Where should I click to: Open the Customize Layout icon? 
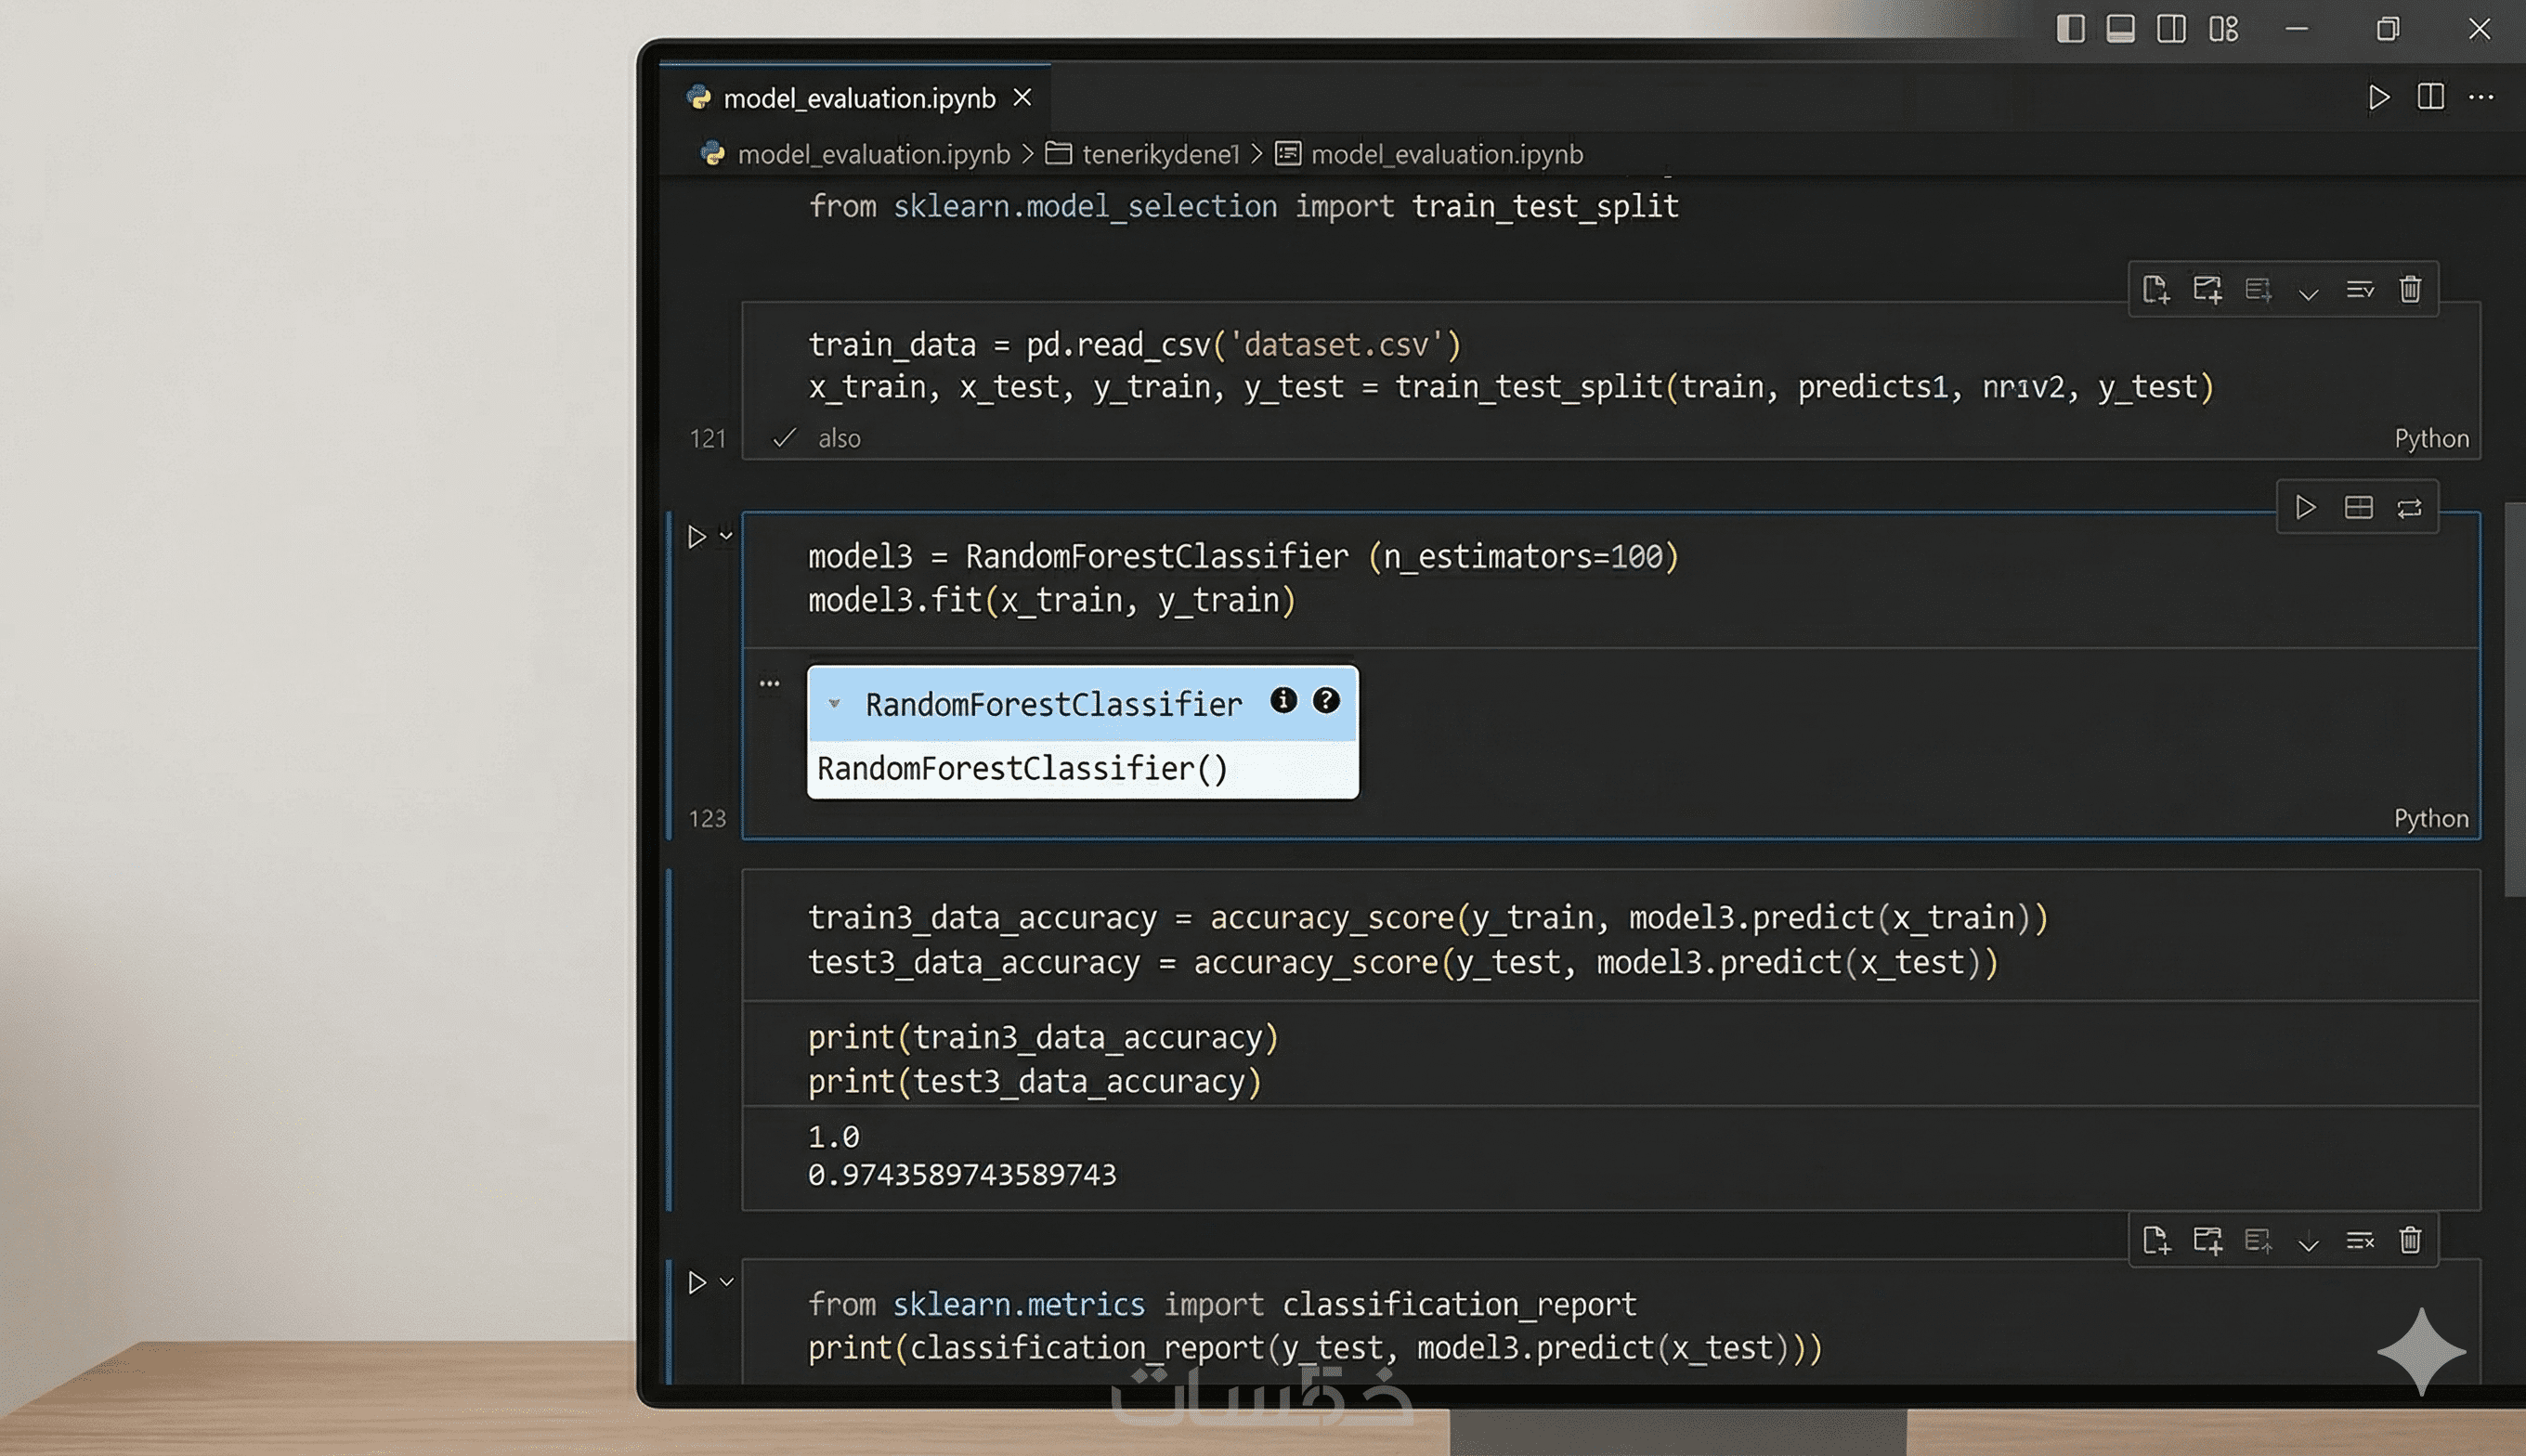[2223, 29]
